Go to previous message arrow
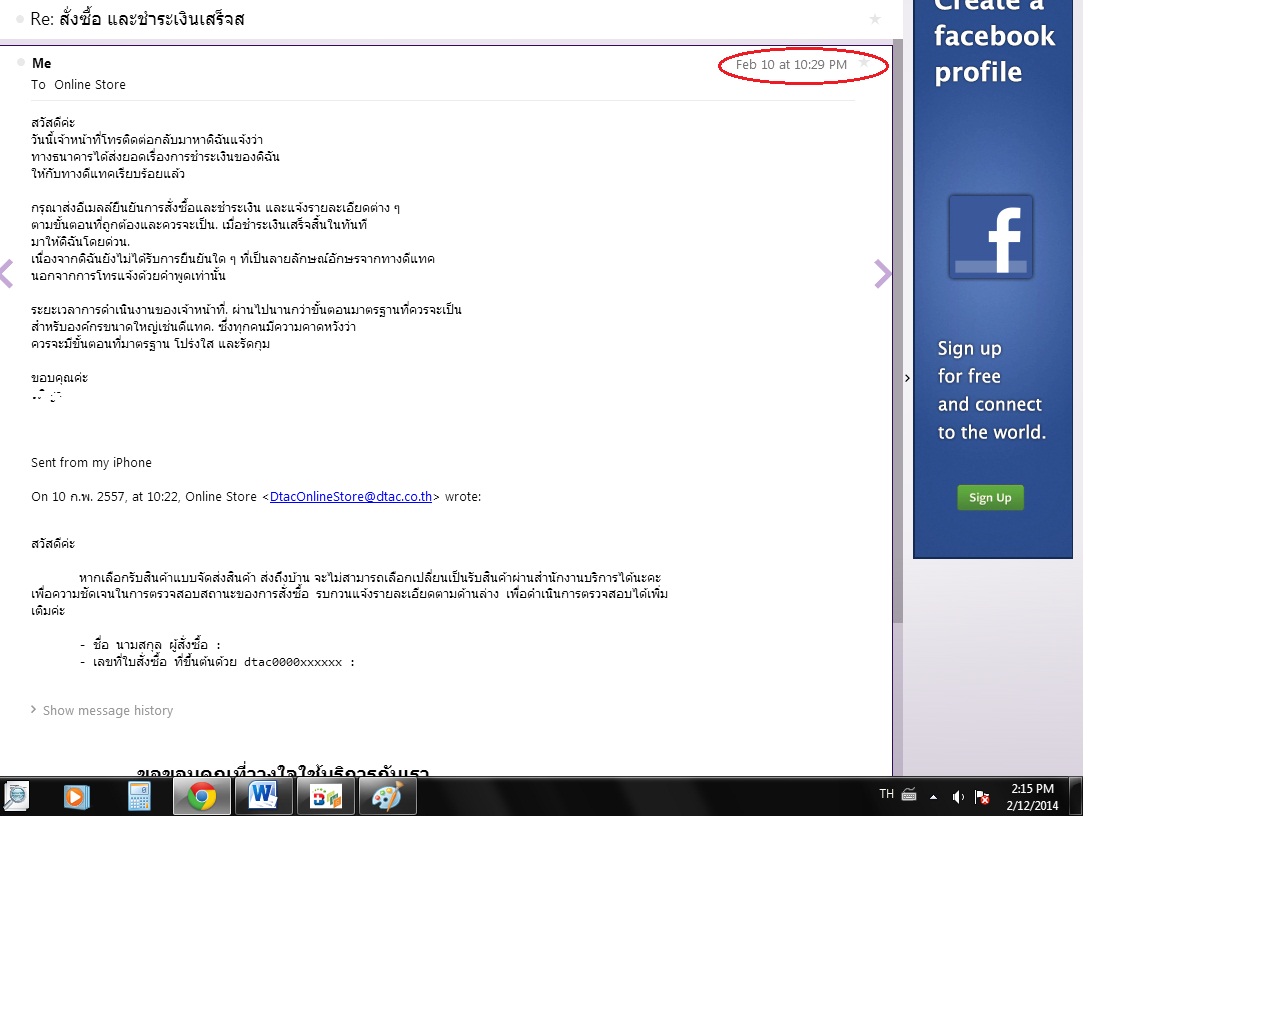The image size is (1280, 1024). coord(7,273)
